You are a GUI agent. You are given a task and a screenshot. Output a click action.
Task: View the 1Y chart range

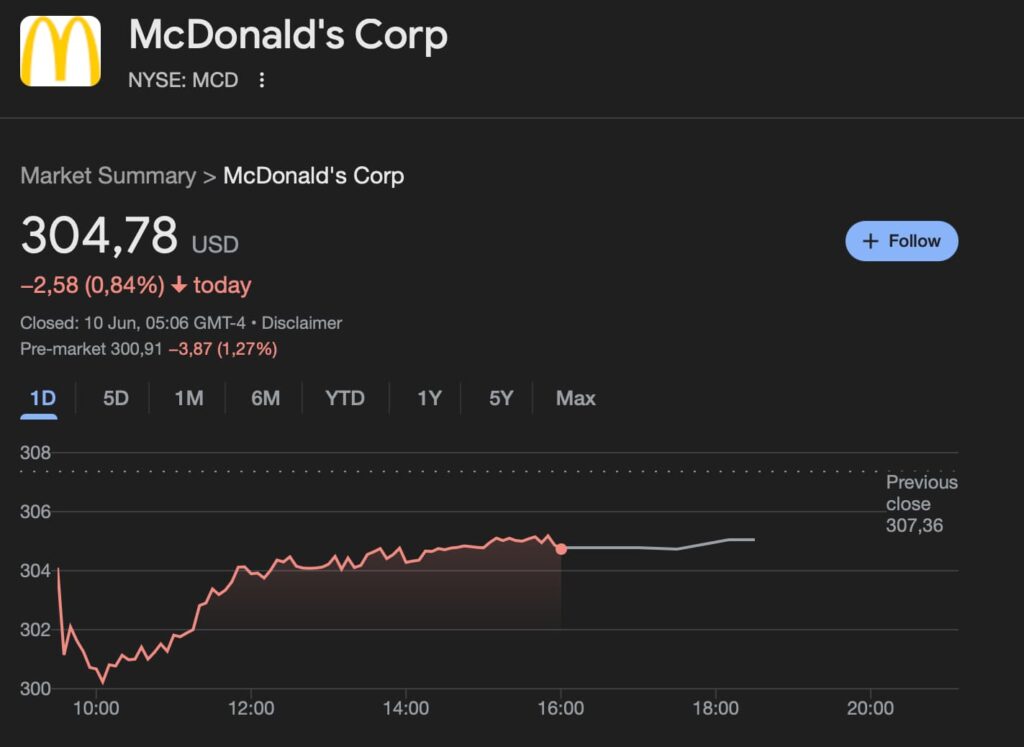(x=429, y=398)
